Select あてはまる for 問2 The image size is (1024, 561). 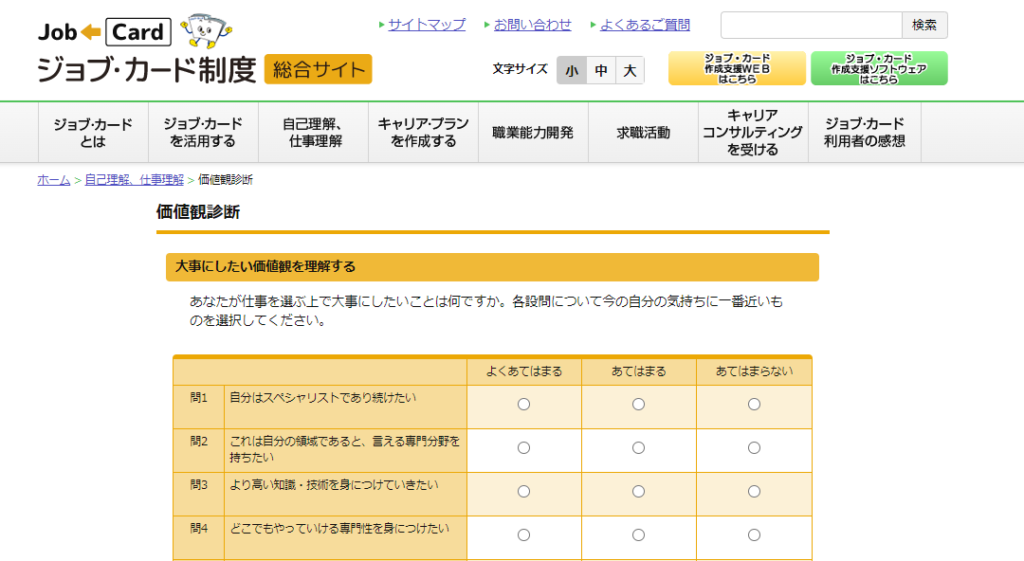(638, 448)
